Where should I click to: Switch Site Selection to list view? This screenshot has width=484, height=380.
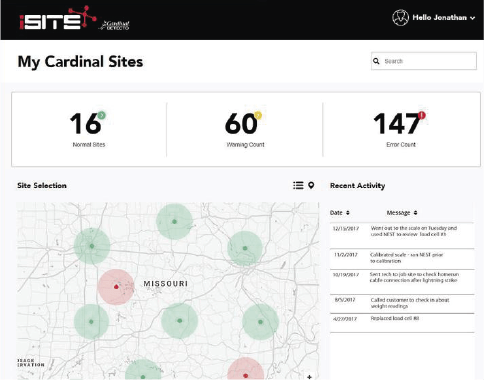pyautogui.click(x=298, y=185)
